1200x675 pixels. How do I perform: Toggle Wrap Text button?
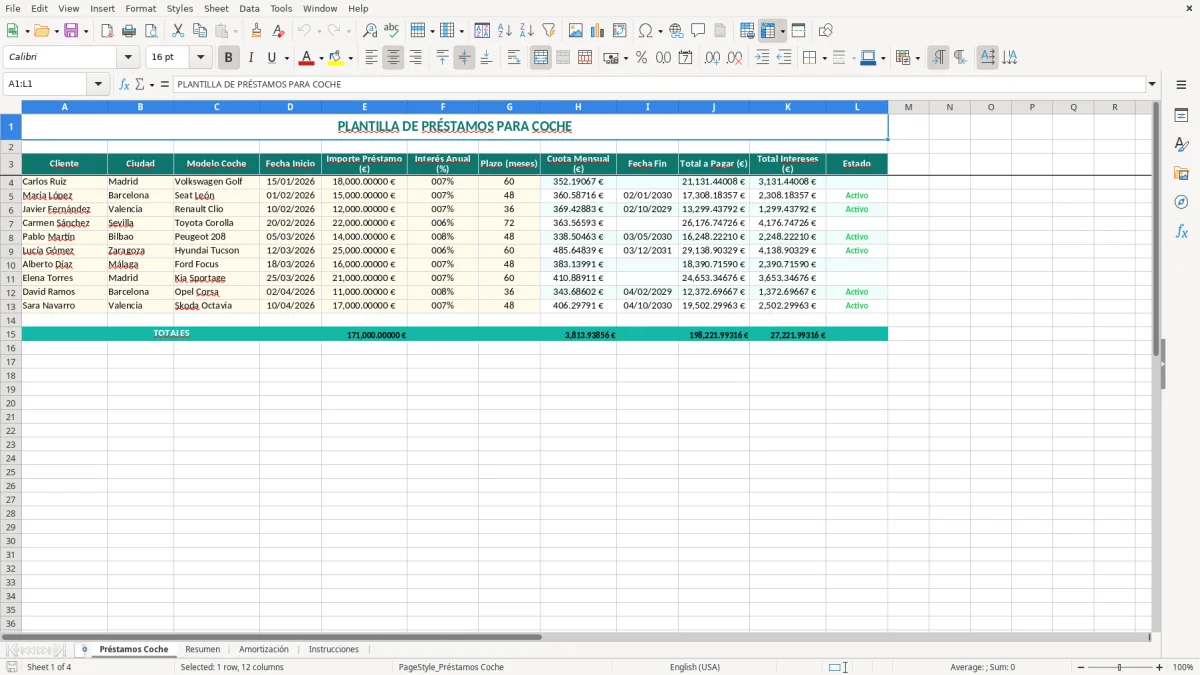[x=514, y=58]
